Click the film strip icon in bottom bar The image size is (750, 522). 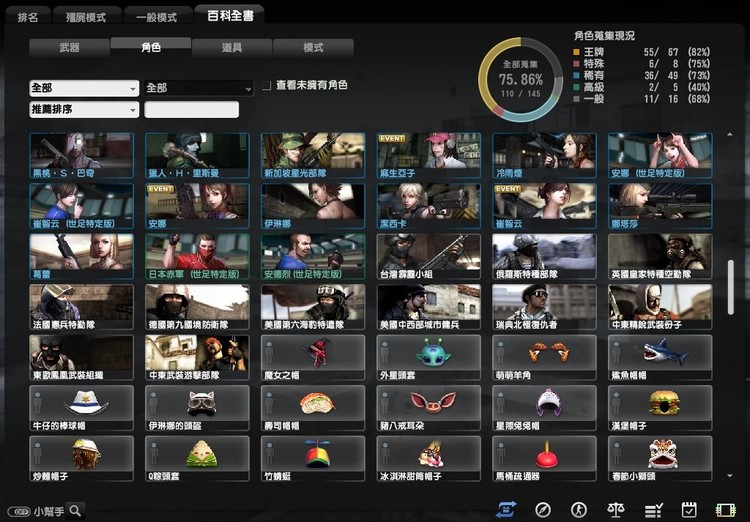(x=725, y=510)
